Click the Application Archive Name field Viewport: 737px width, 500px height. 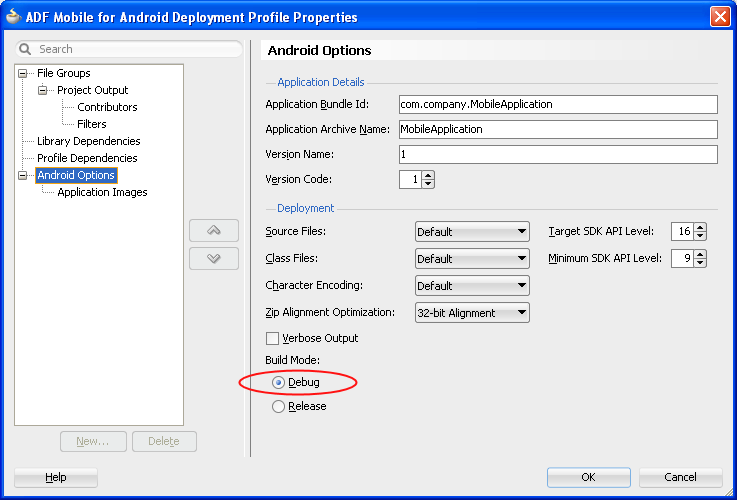[558, 129]
